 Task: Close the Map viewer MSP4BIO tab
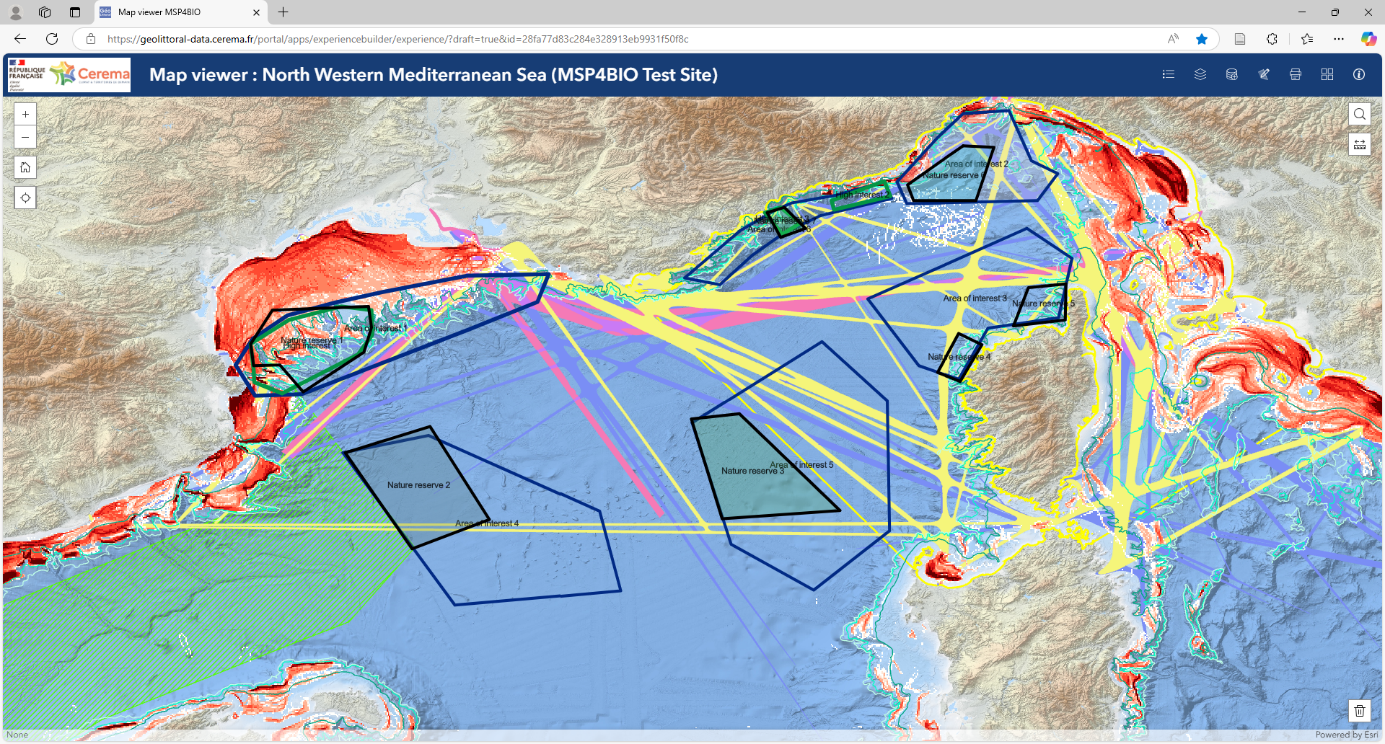[256, 12]
